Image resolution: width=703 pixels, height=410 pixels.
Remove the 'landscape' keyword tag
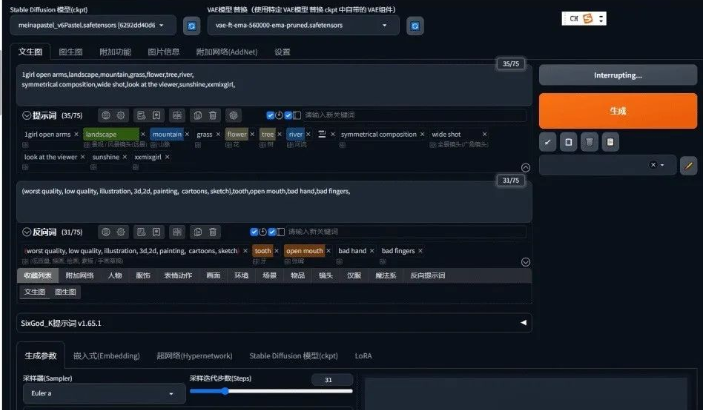[143, 134]
